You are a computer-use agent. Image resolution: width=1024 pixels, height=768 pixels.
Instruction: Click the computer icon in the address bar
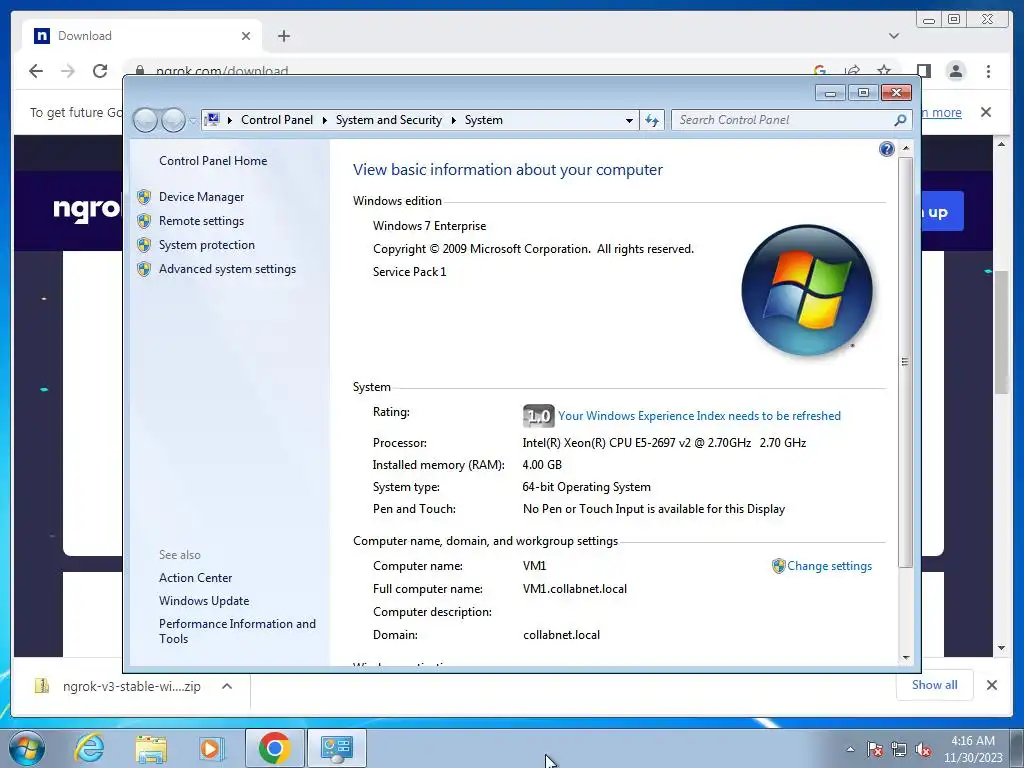coord(212,120)
